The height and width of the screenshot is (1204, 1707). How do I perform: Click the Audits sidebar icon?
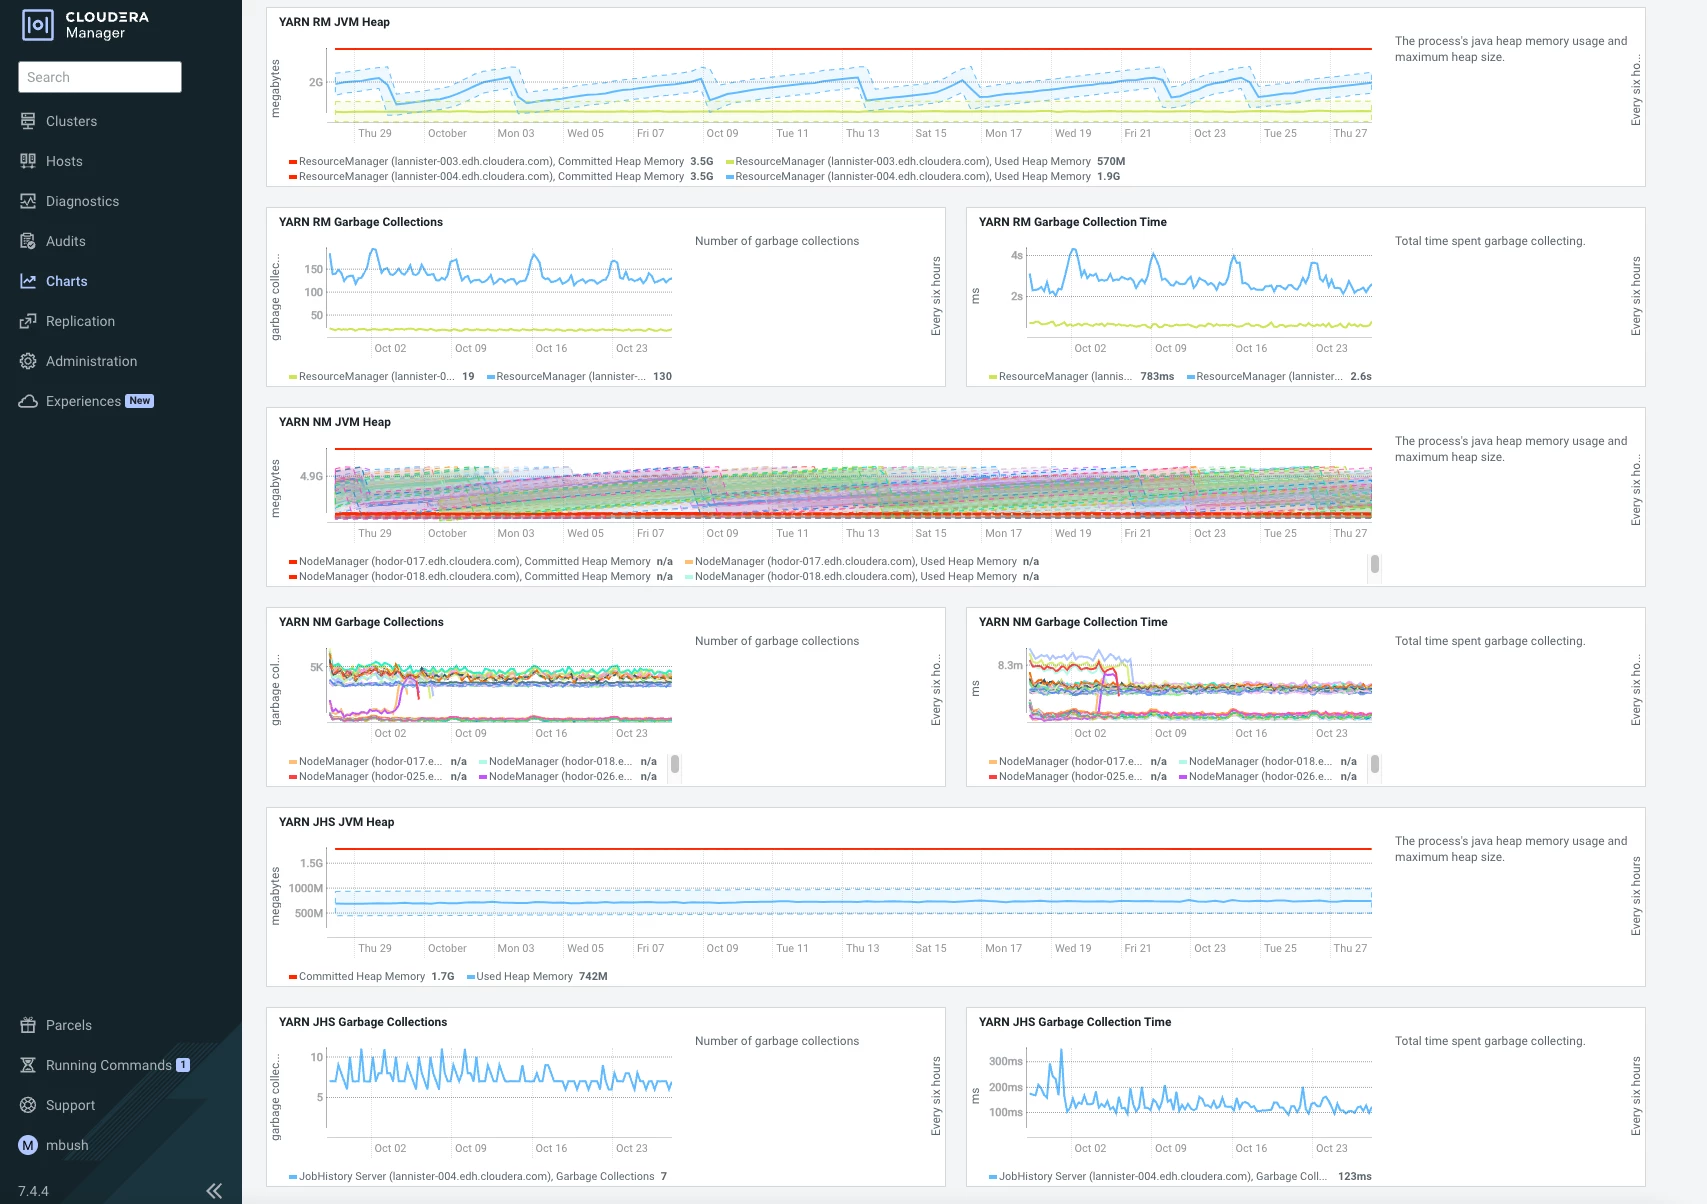28,241
